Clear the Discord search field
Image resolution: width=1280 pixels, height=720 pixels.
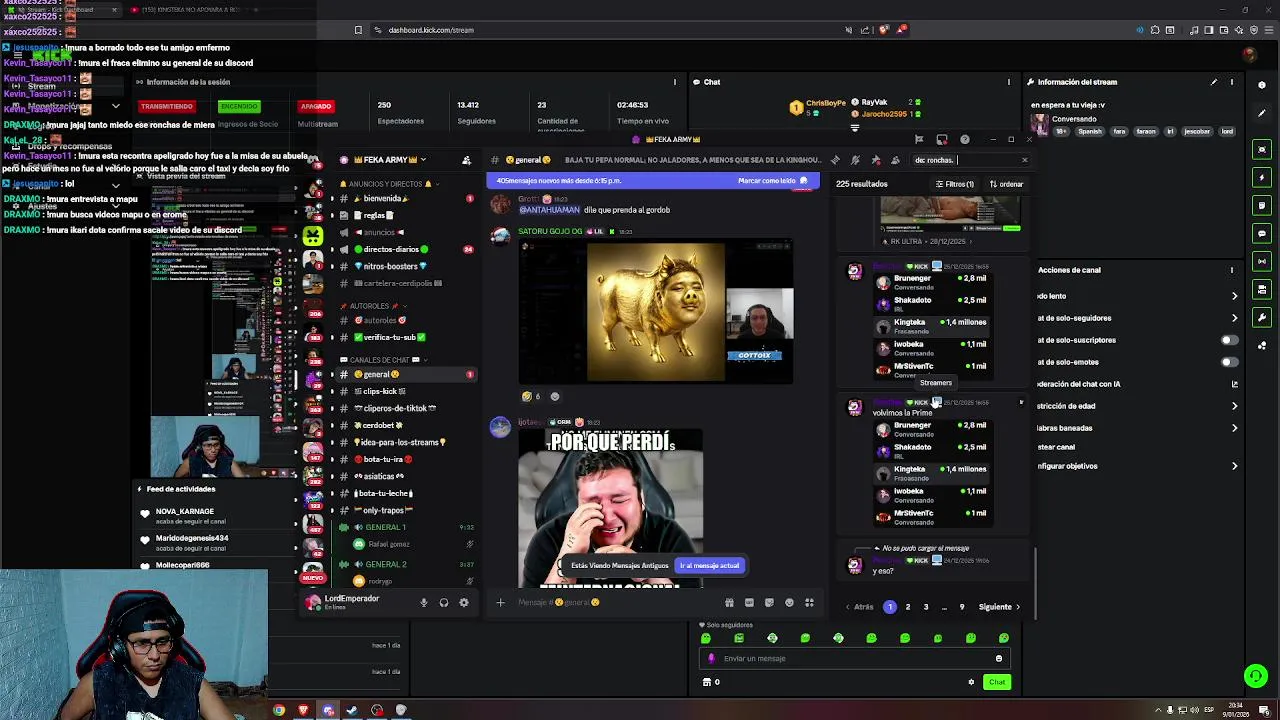[1024, 160]
